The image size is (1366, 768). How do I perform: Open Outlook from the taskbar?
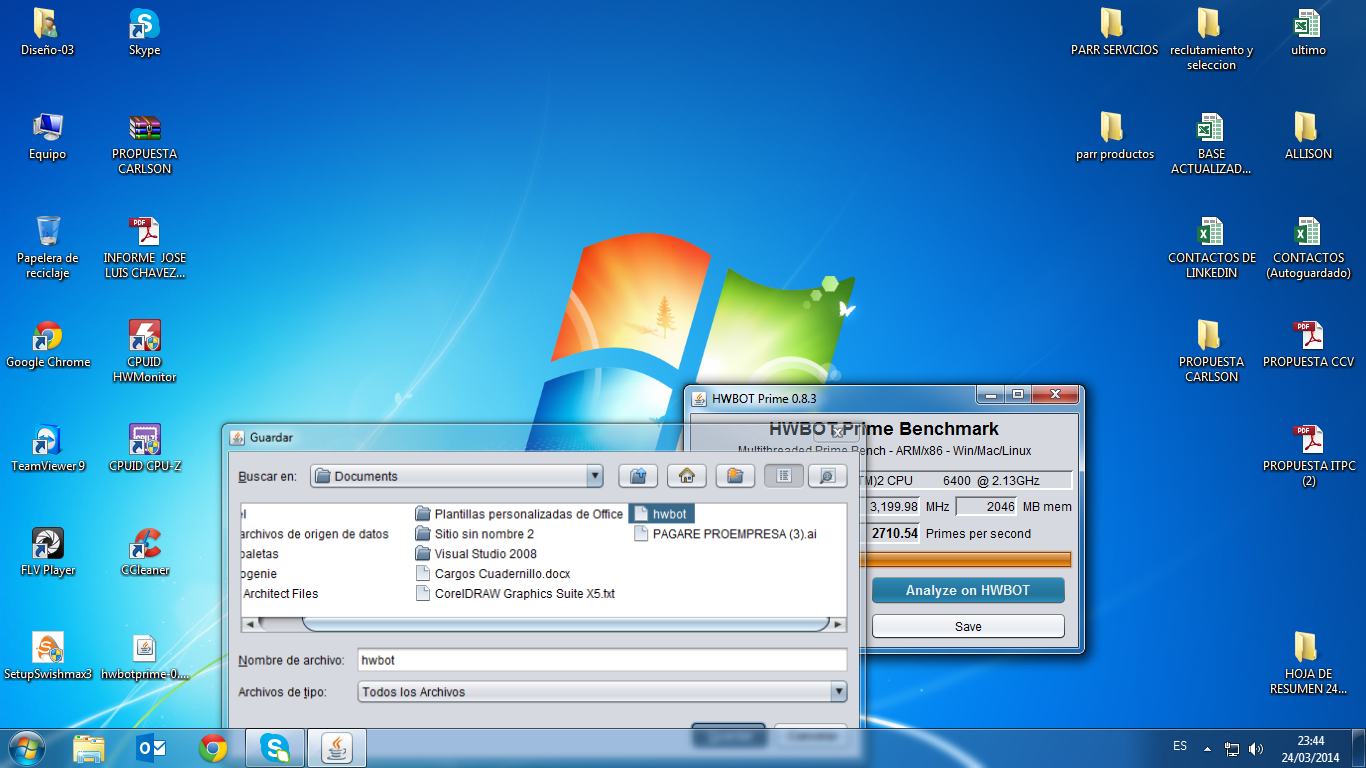(151, 748)
